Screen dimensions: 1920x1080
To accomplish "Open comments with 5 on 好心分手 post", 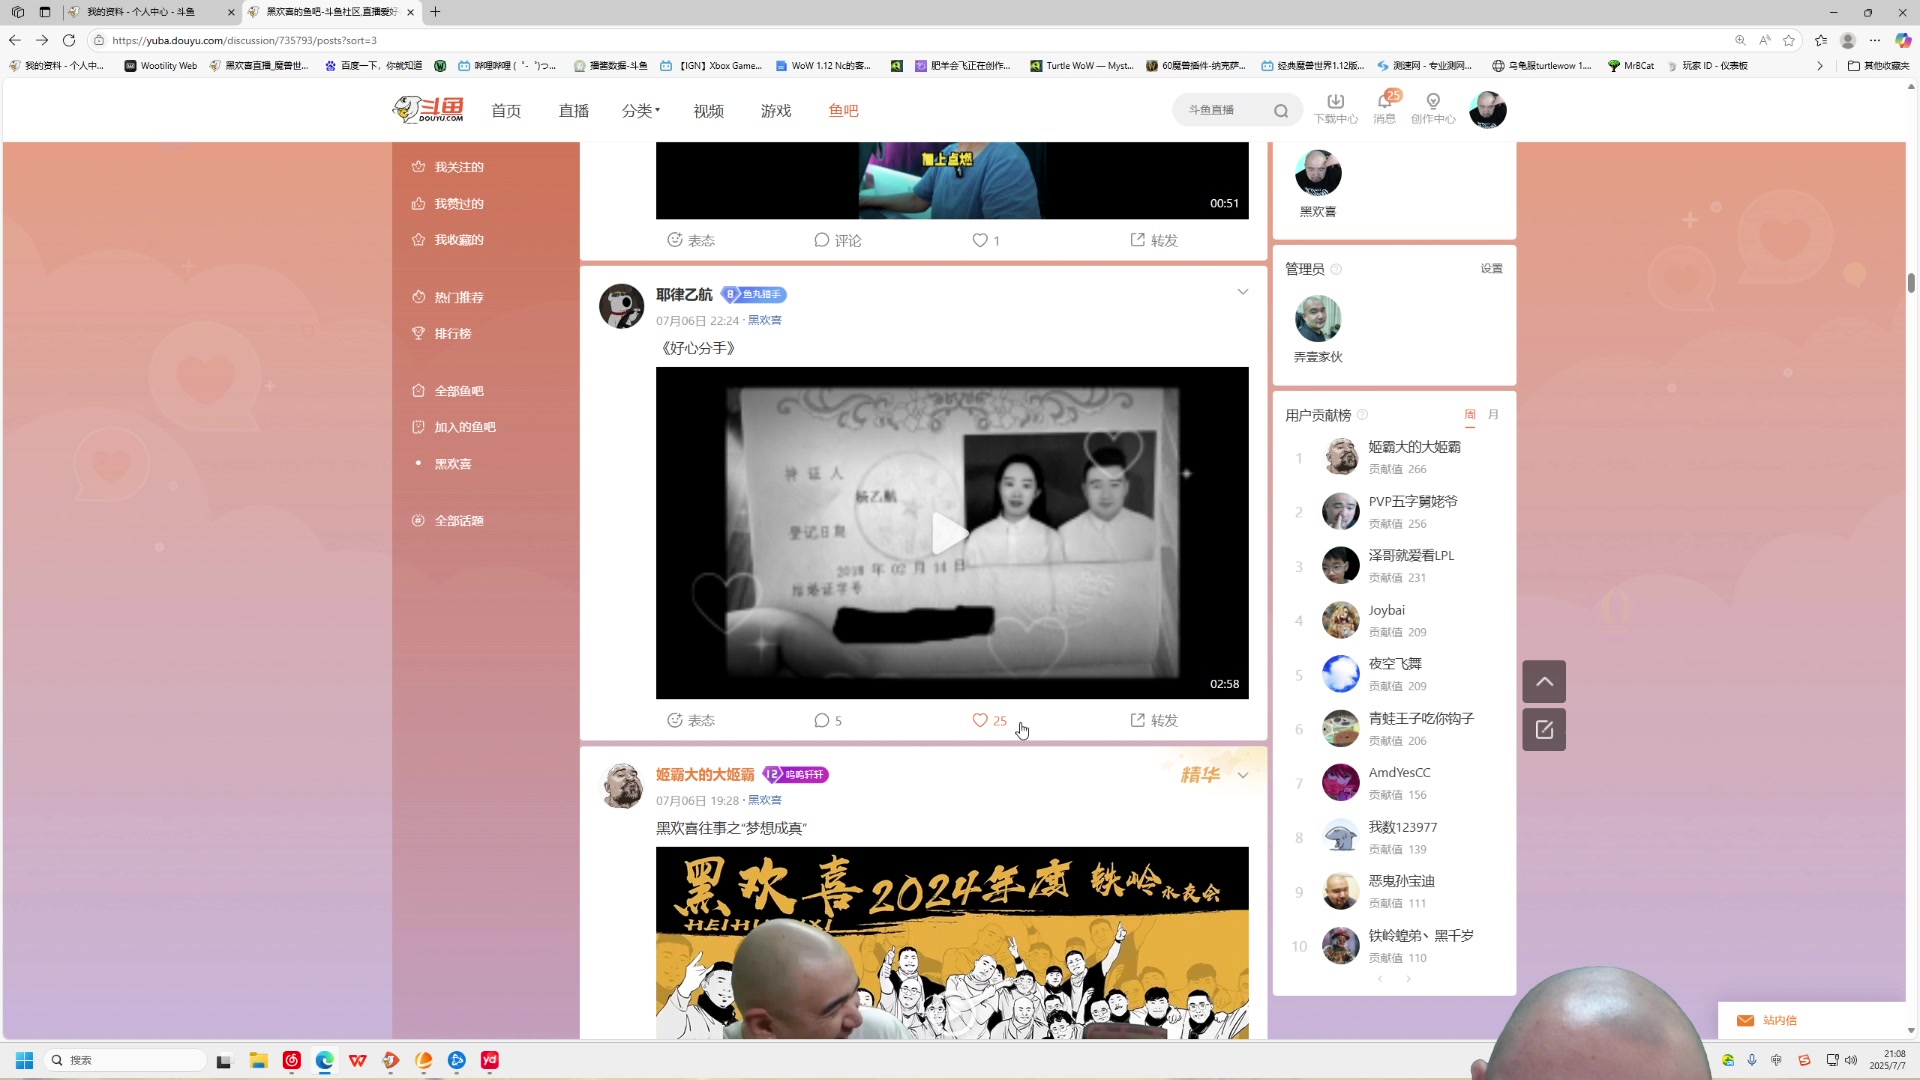I will tap(828, 720).
